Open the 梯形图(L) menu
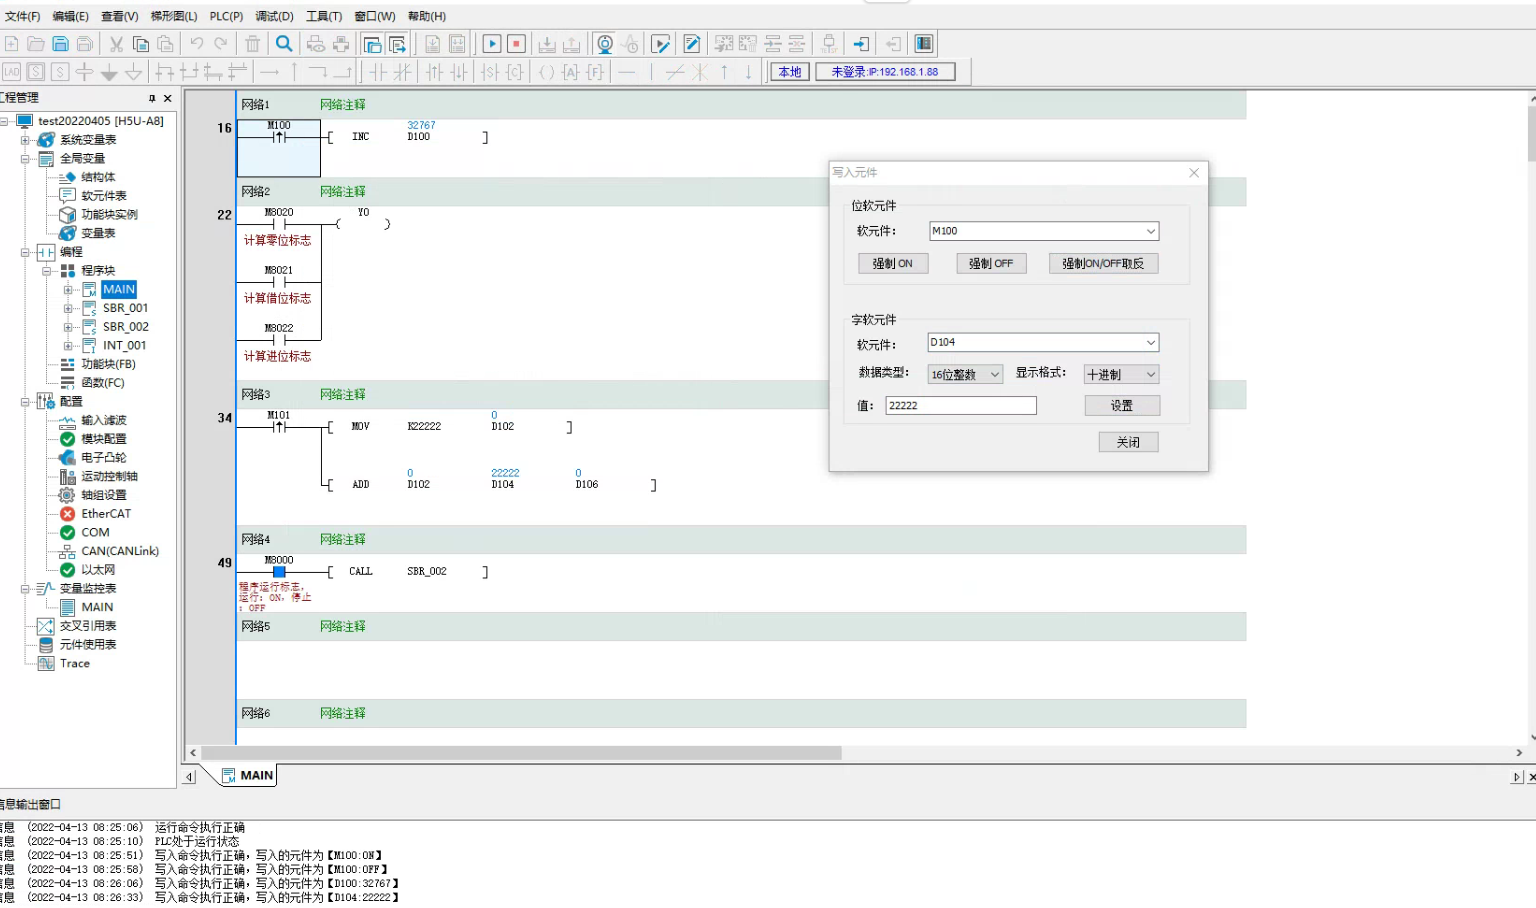Viewport: 1536px width, 908px height. tap(174, 16)
